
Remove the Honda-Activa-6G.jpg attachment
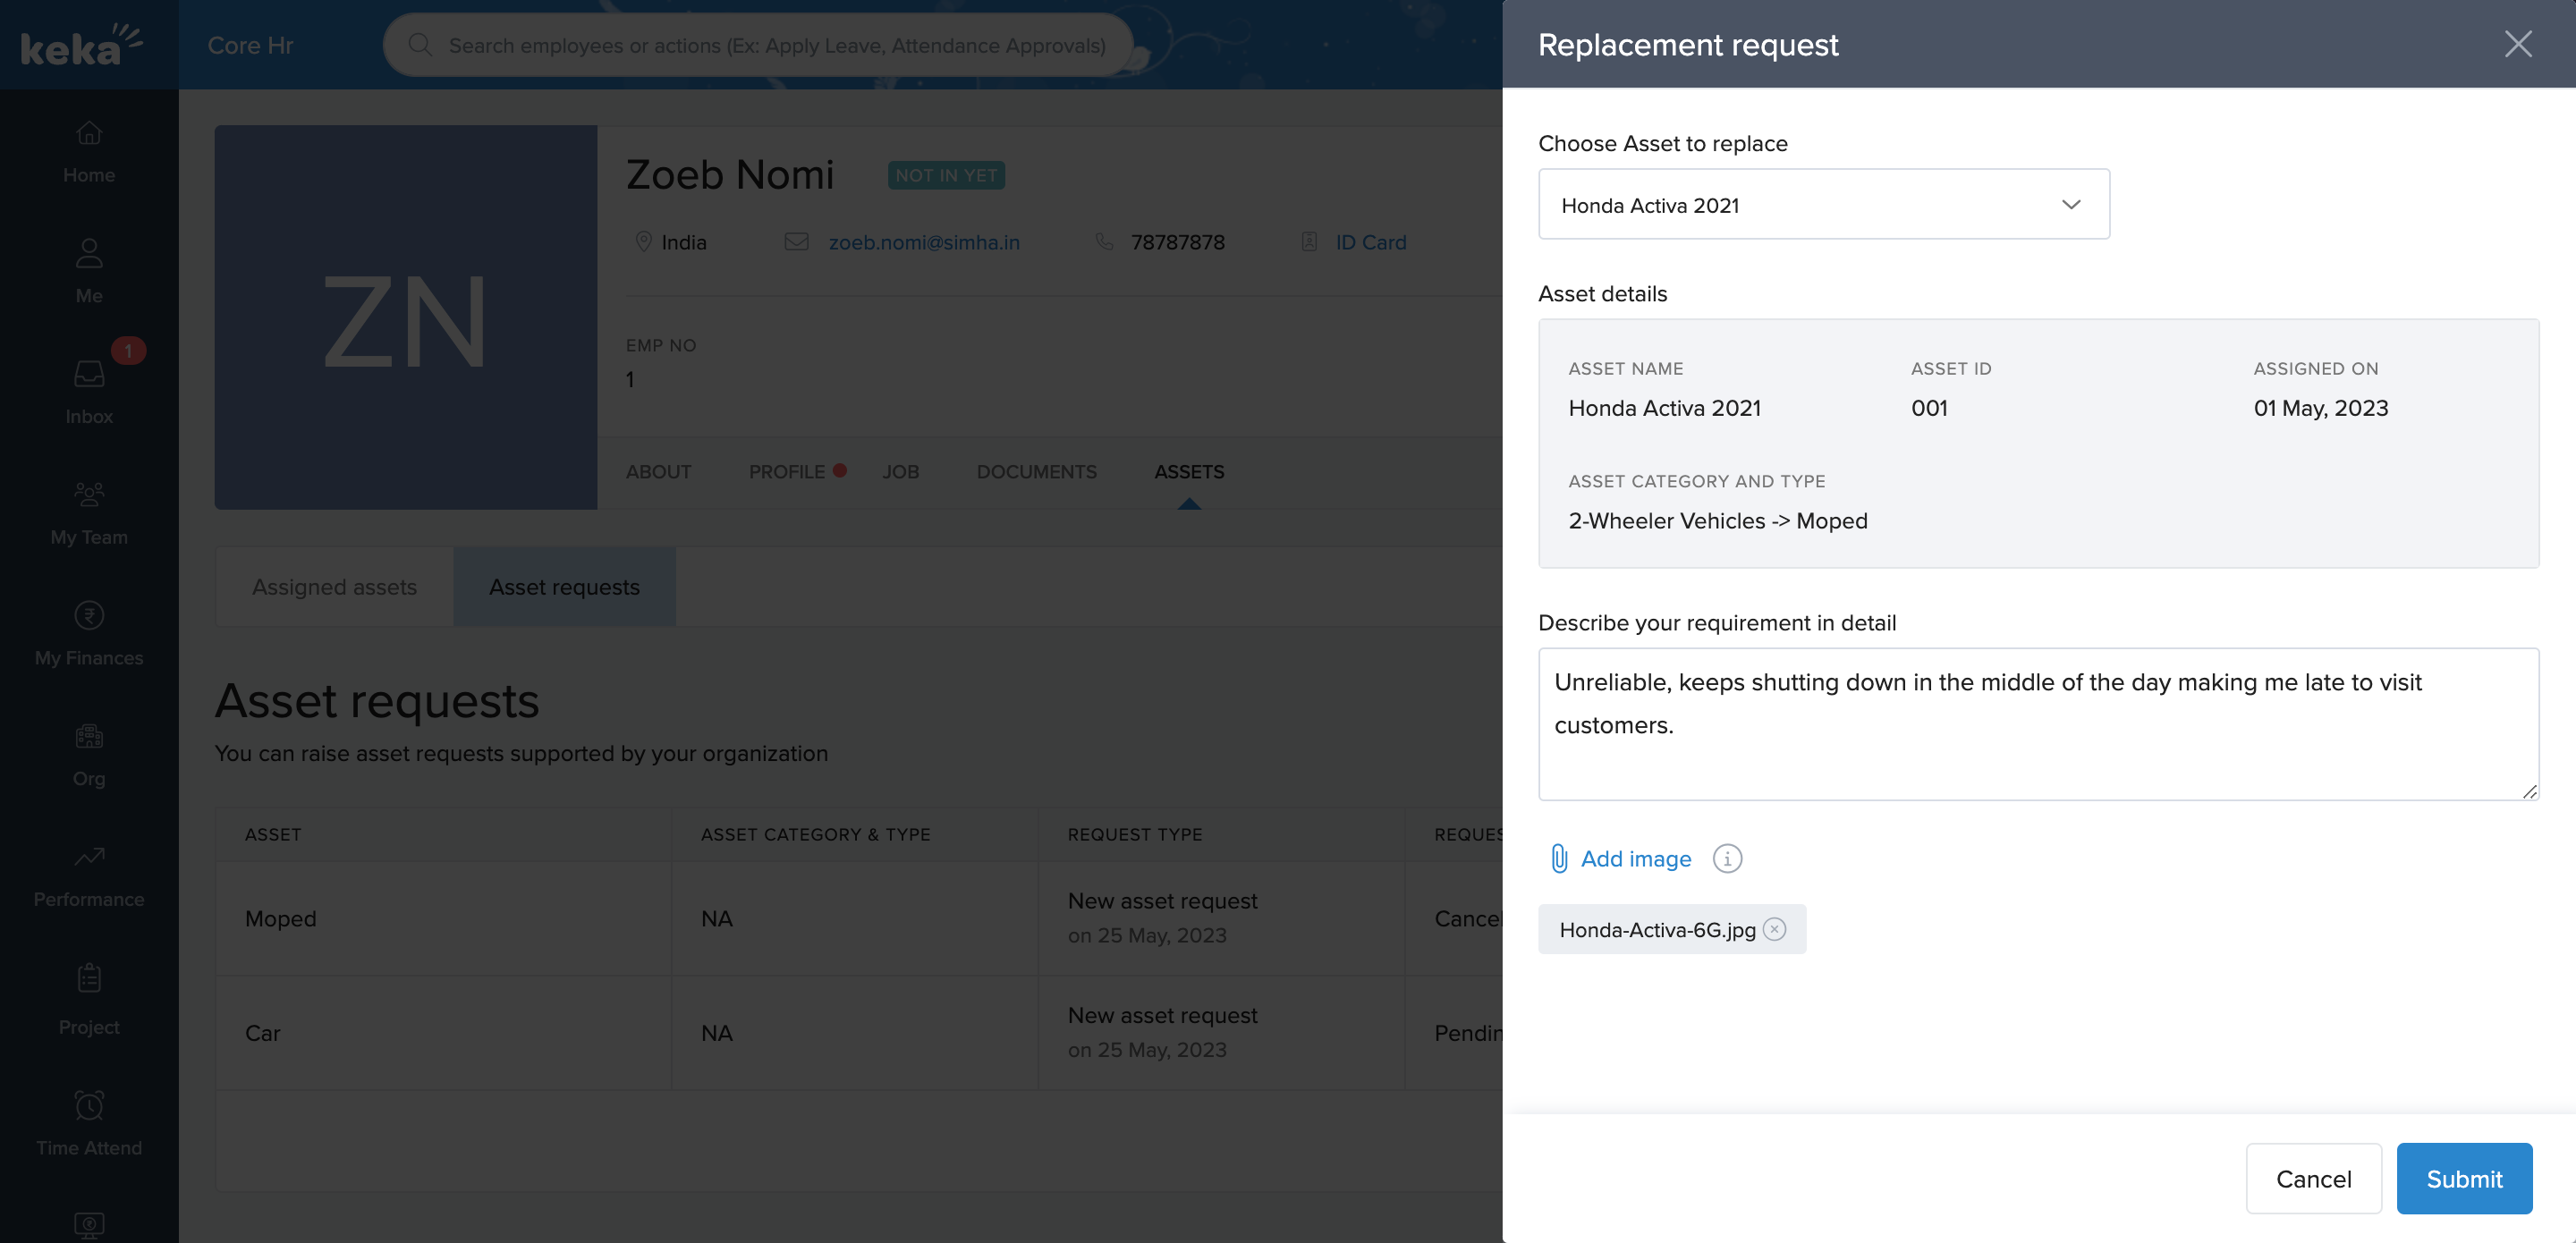(1774, 929)
